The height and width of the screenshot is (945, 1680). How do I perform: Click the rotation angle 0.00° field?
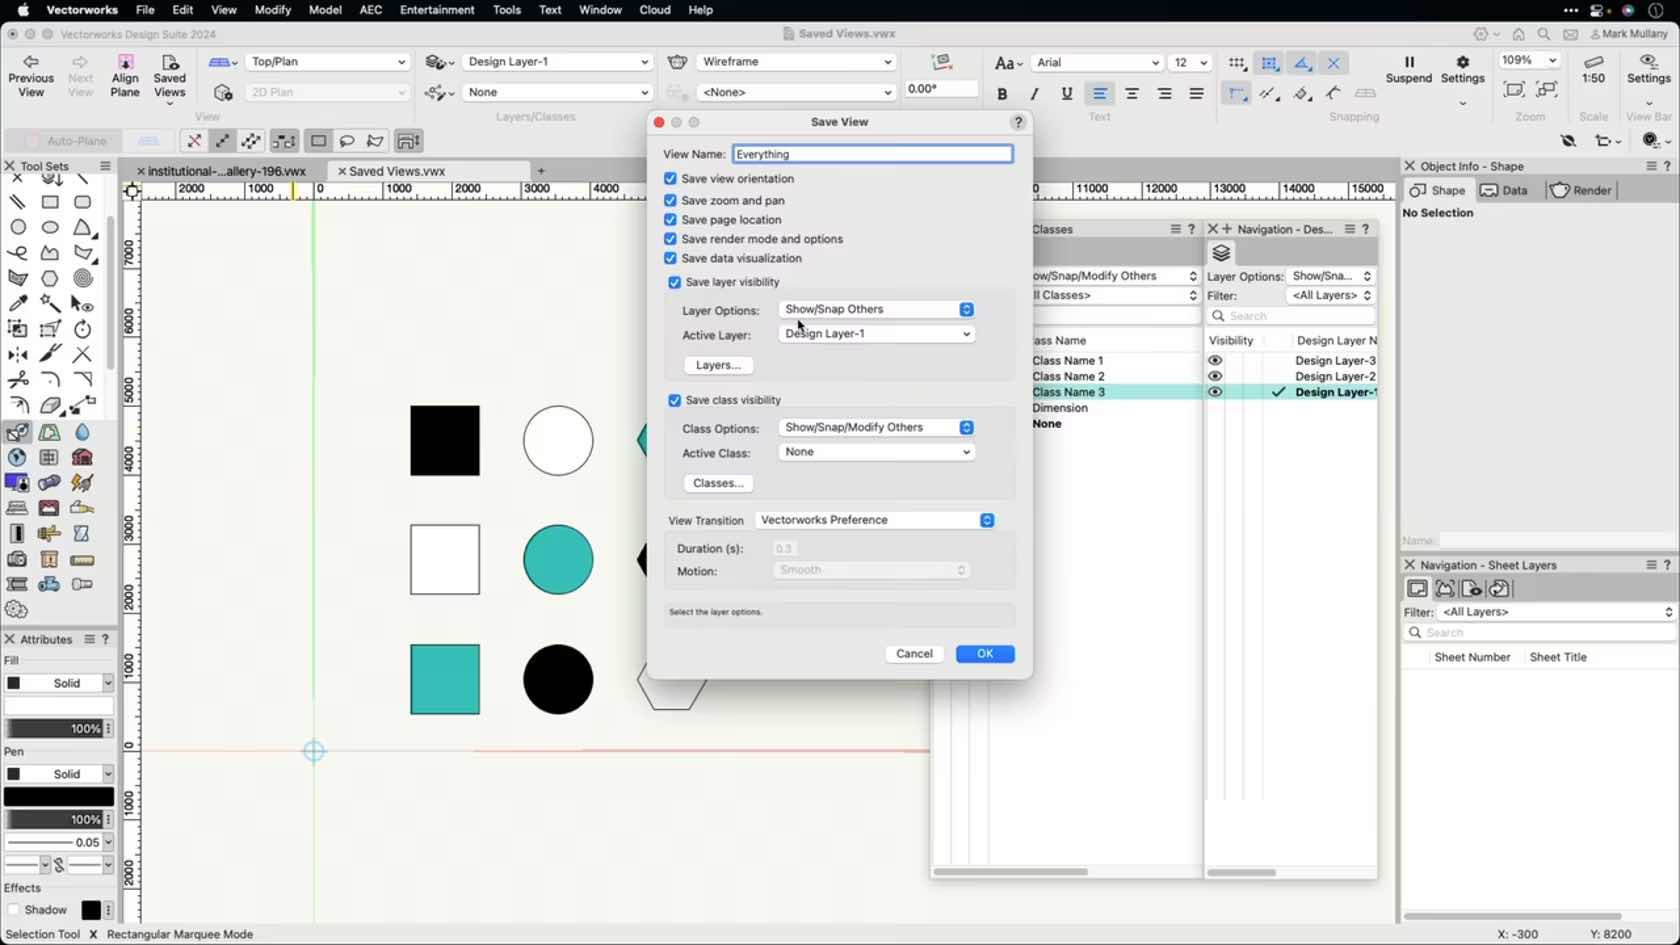click(x=940, y=89)
